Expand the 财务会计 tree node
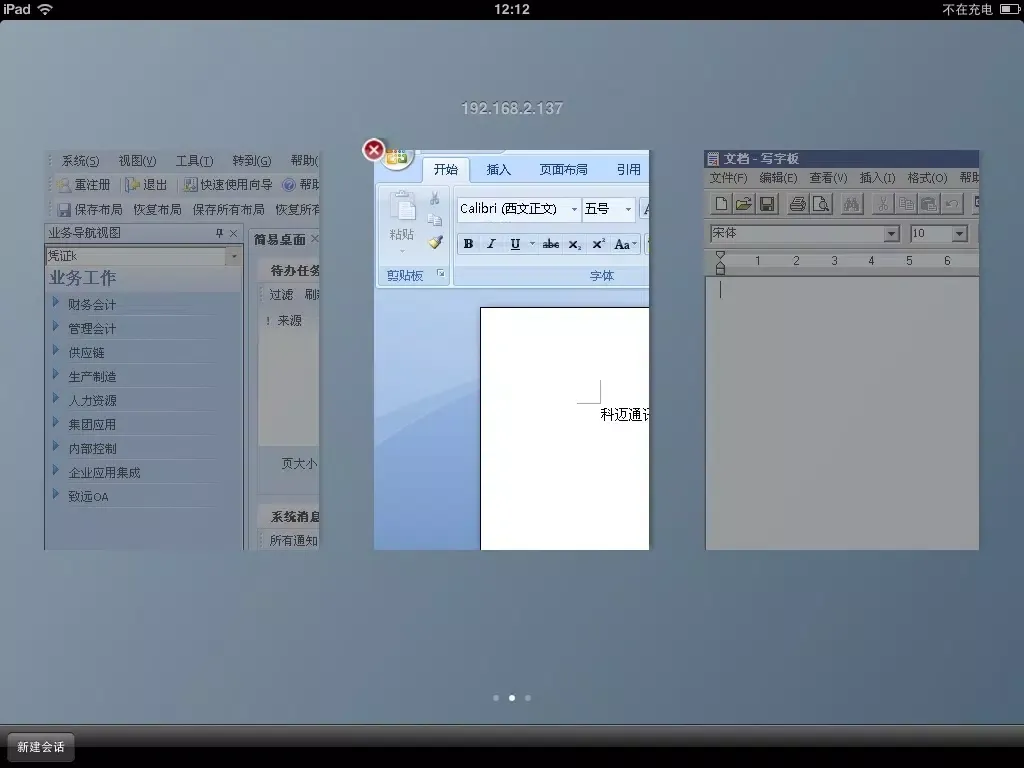This screenshot has width=1024, height=768. coord(56,302)
